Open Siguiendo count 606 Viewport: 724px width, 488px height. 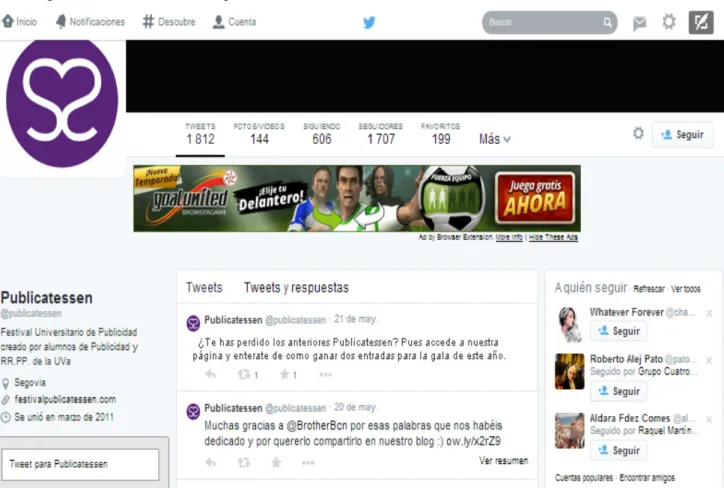click(322, 133)
